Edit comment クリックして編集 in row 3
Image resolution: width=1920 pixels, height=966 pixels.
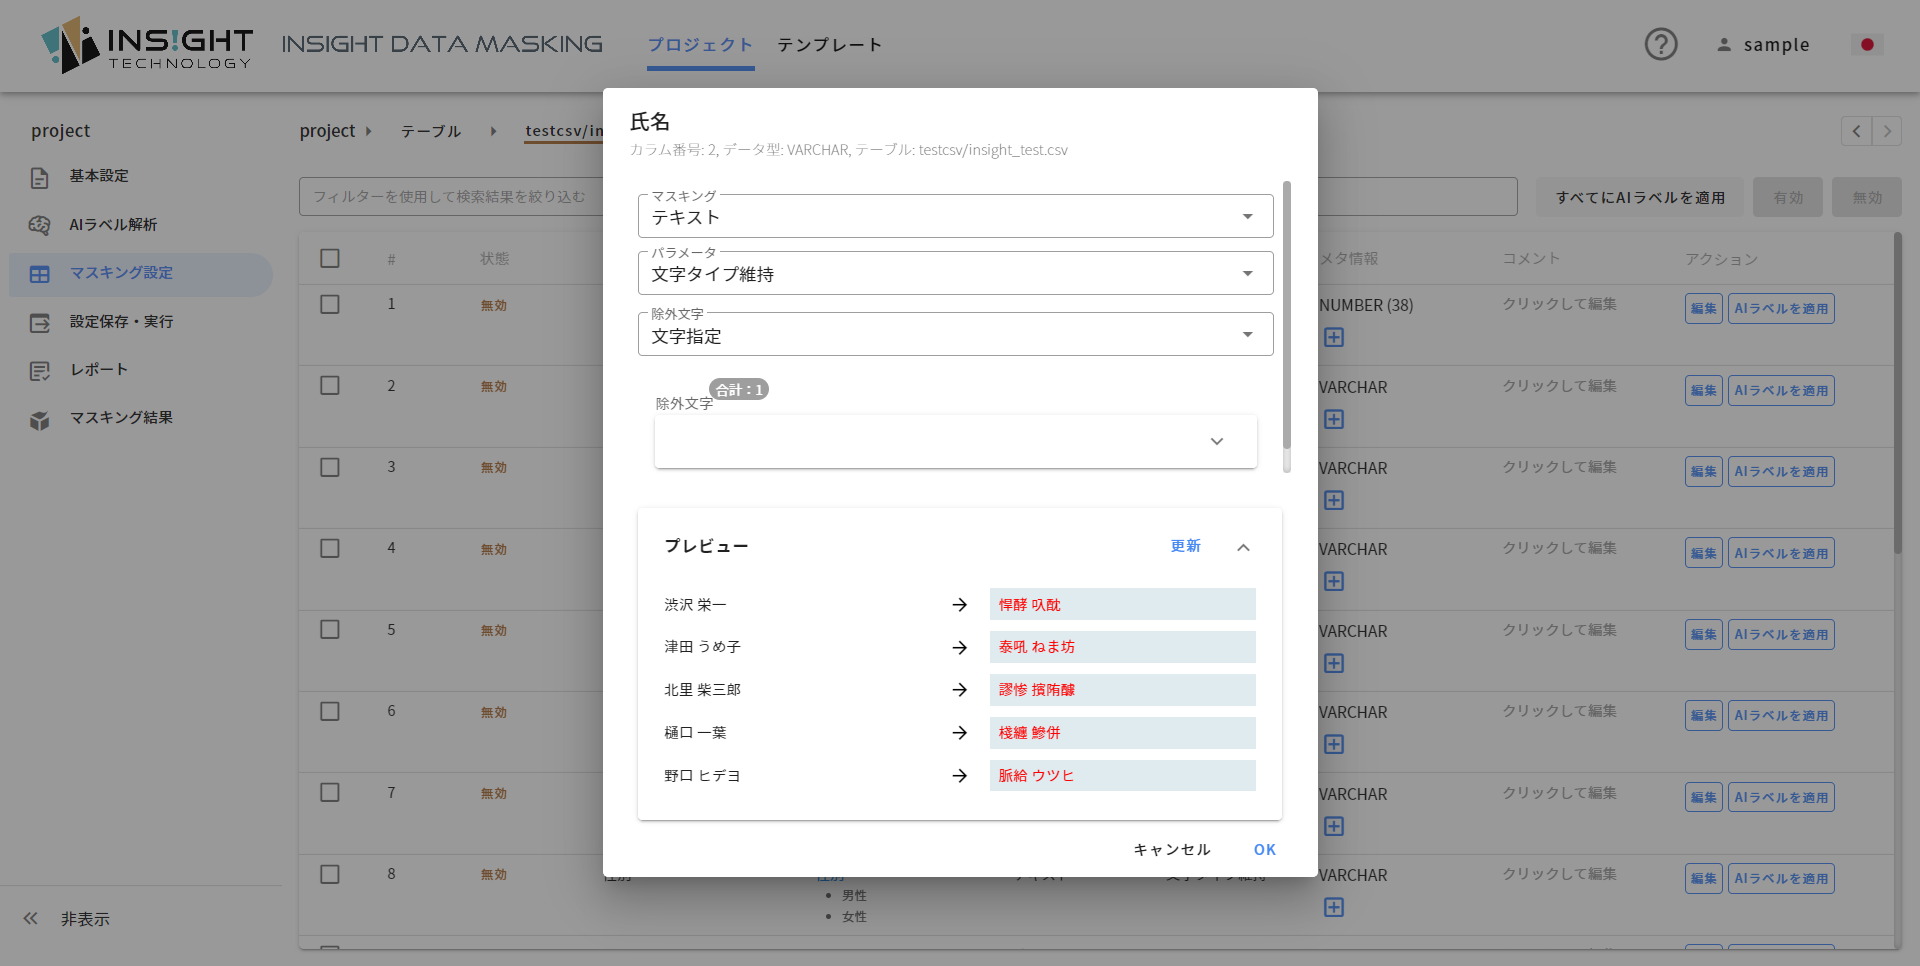(x=1559, y=467)
